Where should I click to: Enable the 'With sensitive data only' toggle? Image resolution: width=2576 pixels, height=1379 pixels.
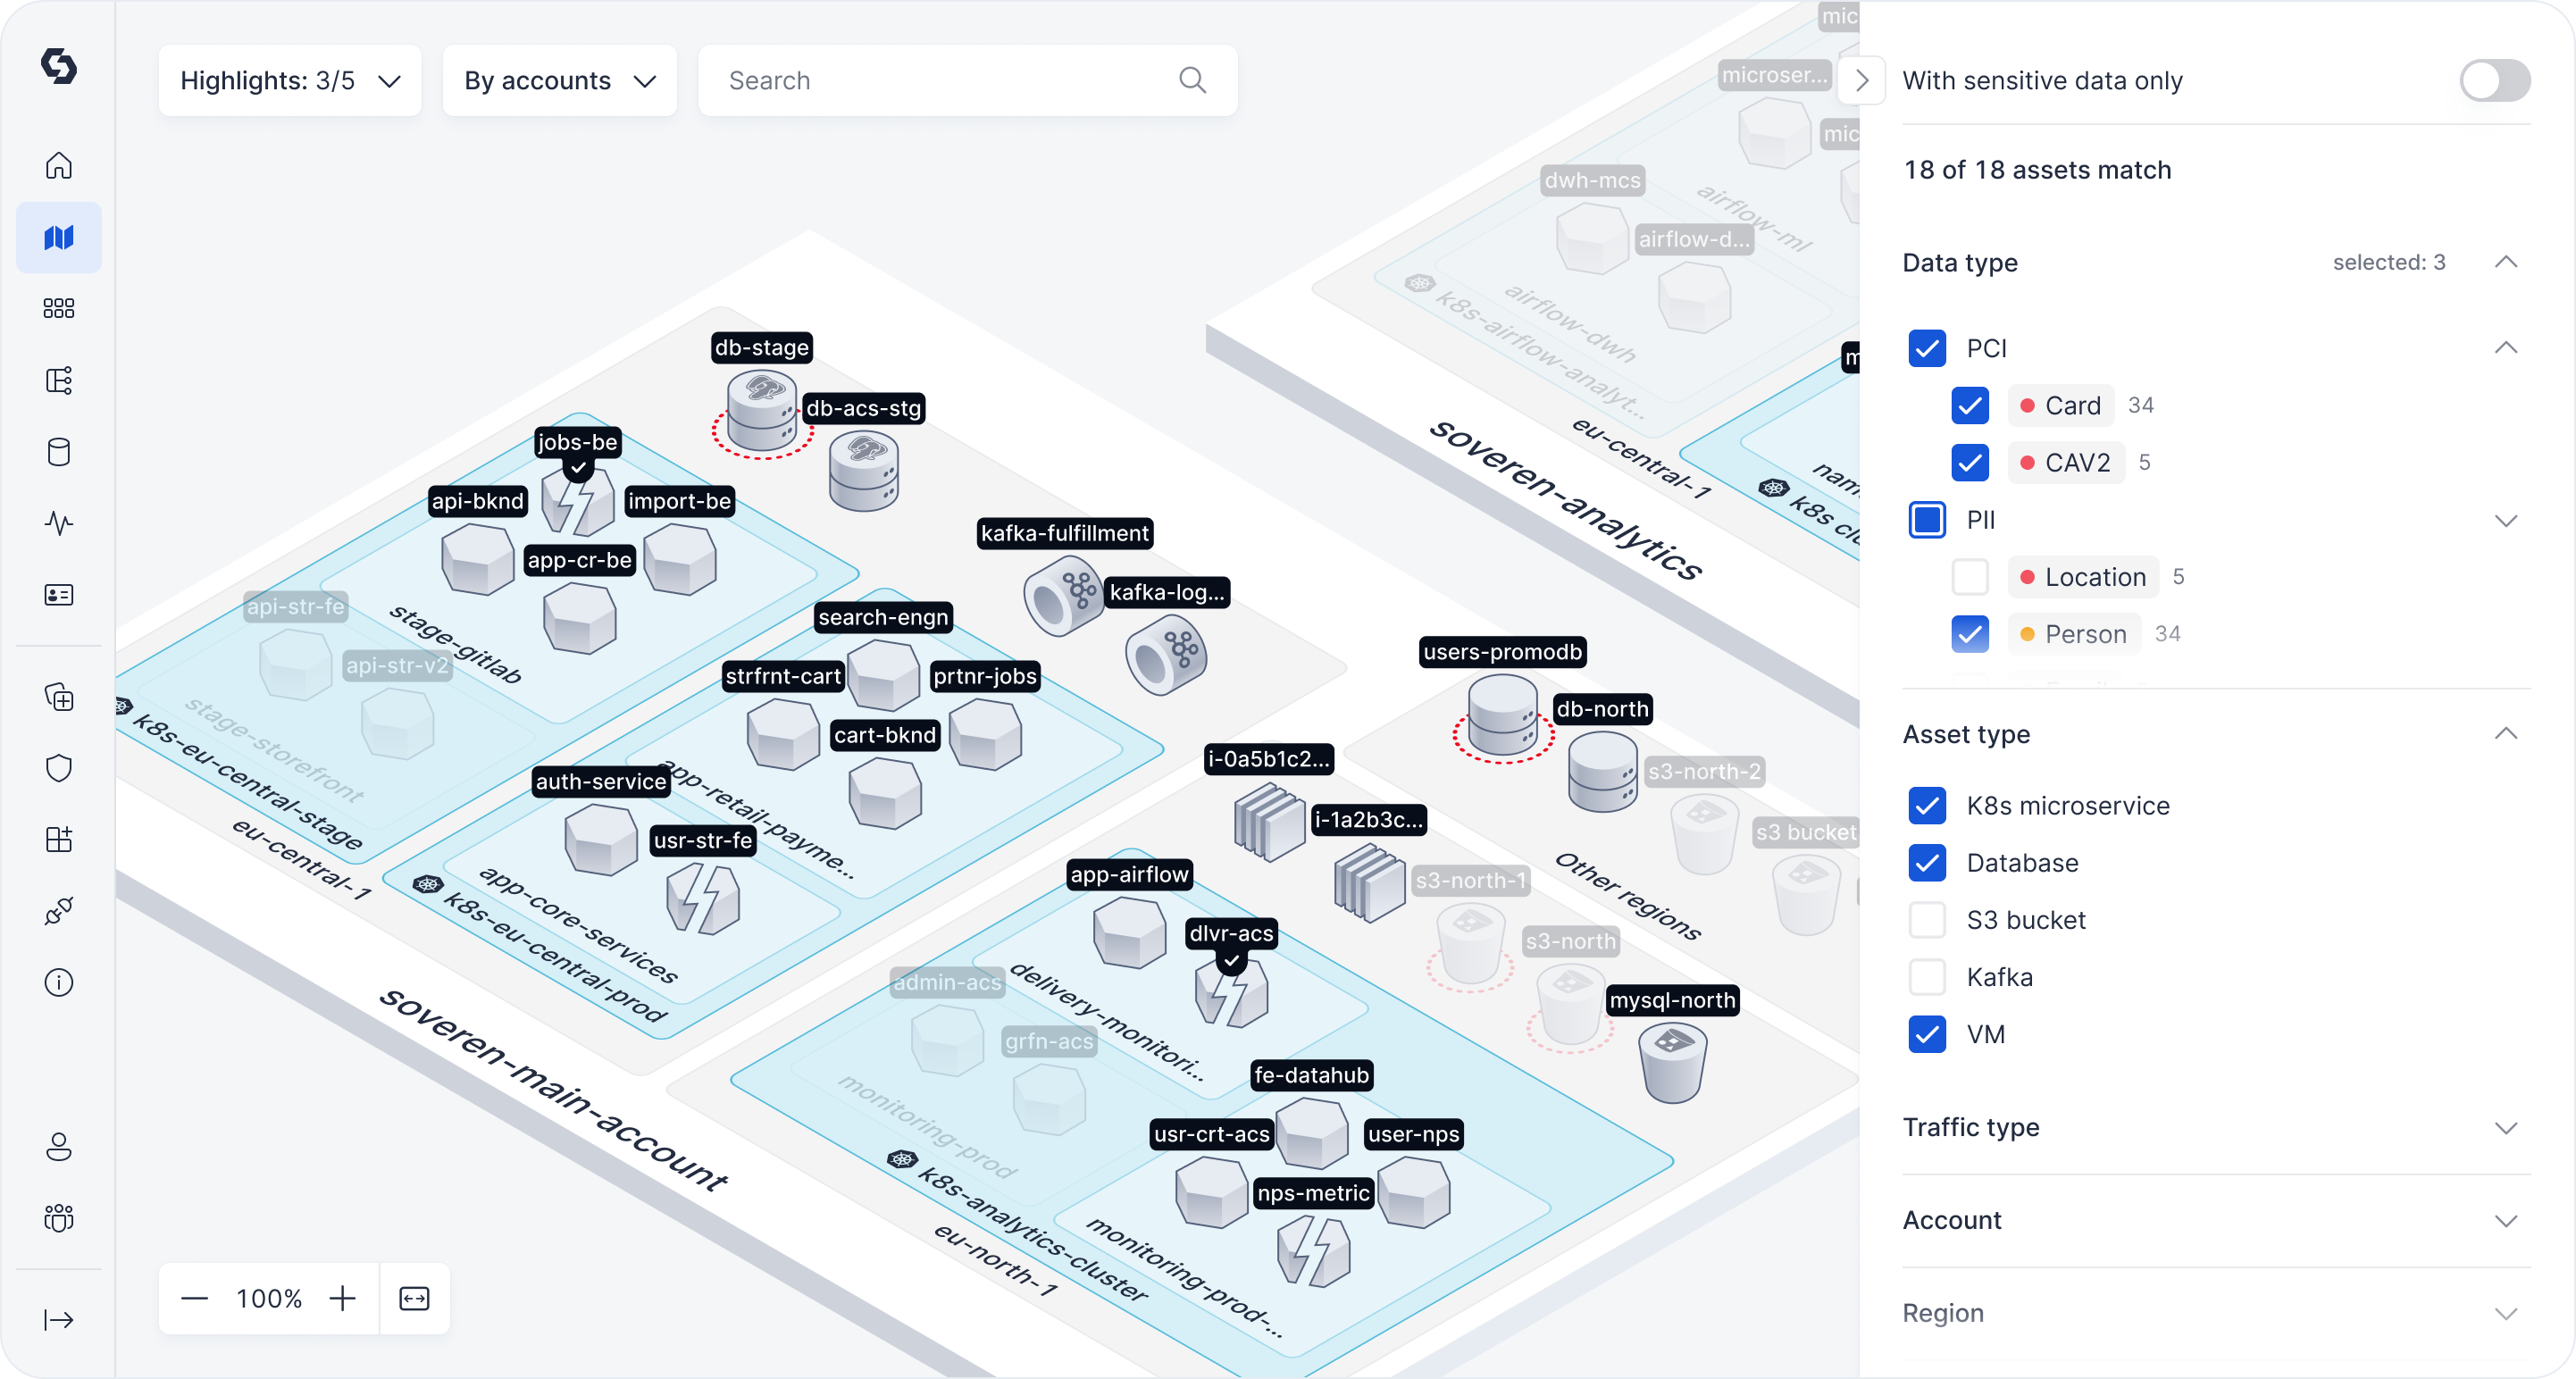[2494, 81]
